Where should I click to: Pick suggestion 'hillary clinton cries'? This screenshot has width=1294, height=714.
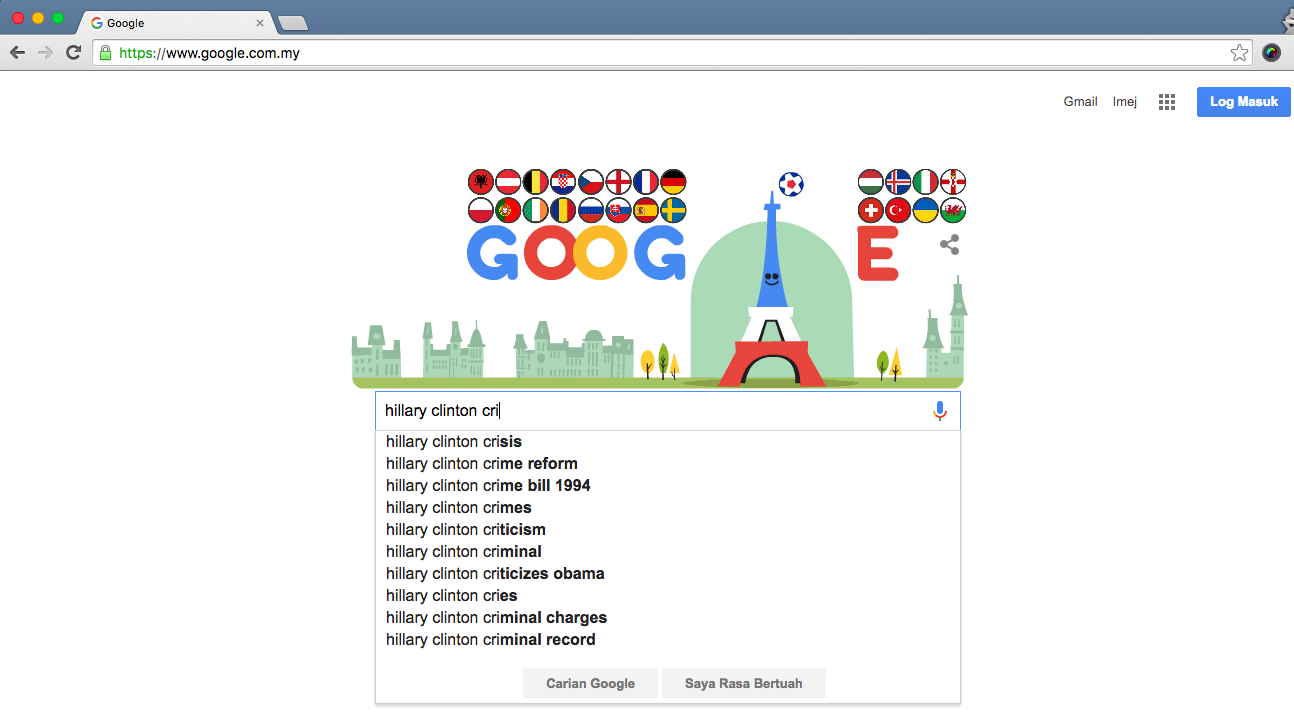(668, 596)
